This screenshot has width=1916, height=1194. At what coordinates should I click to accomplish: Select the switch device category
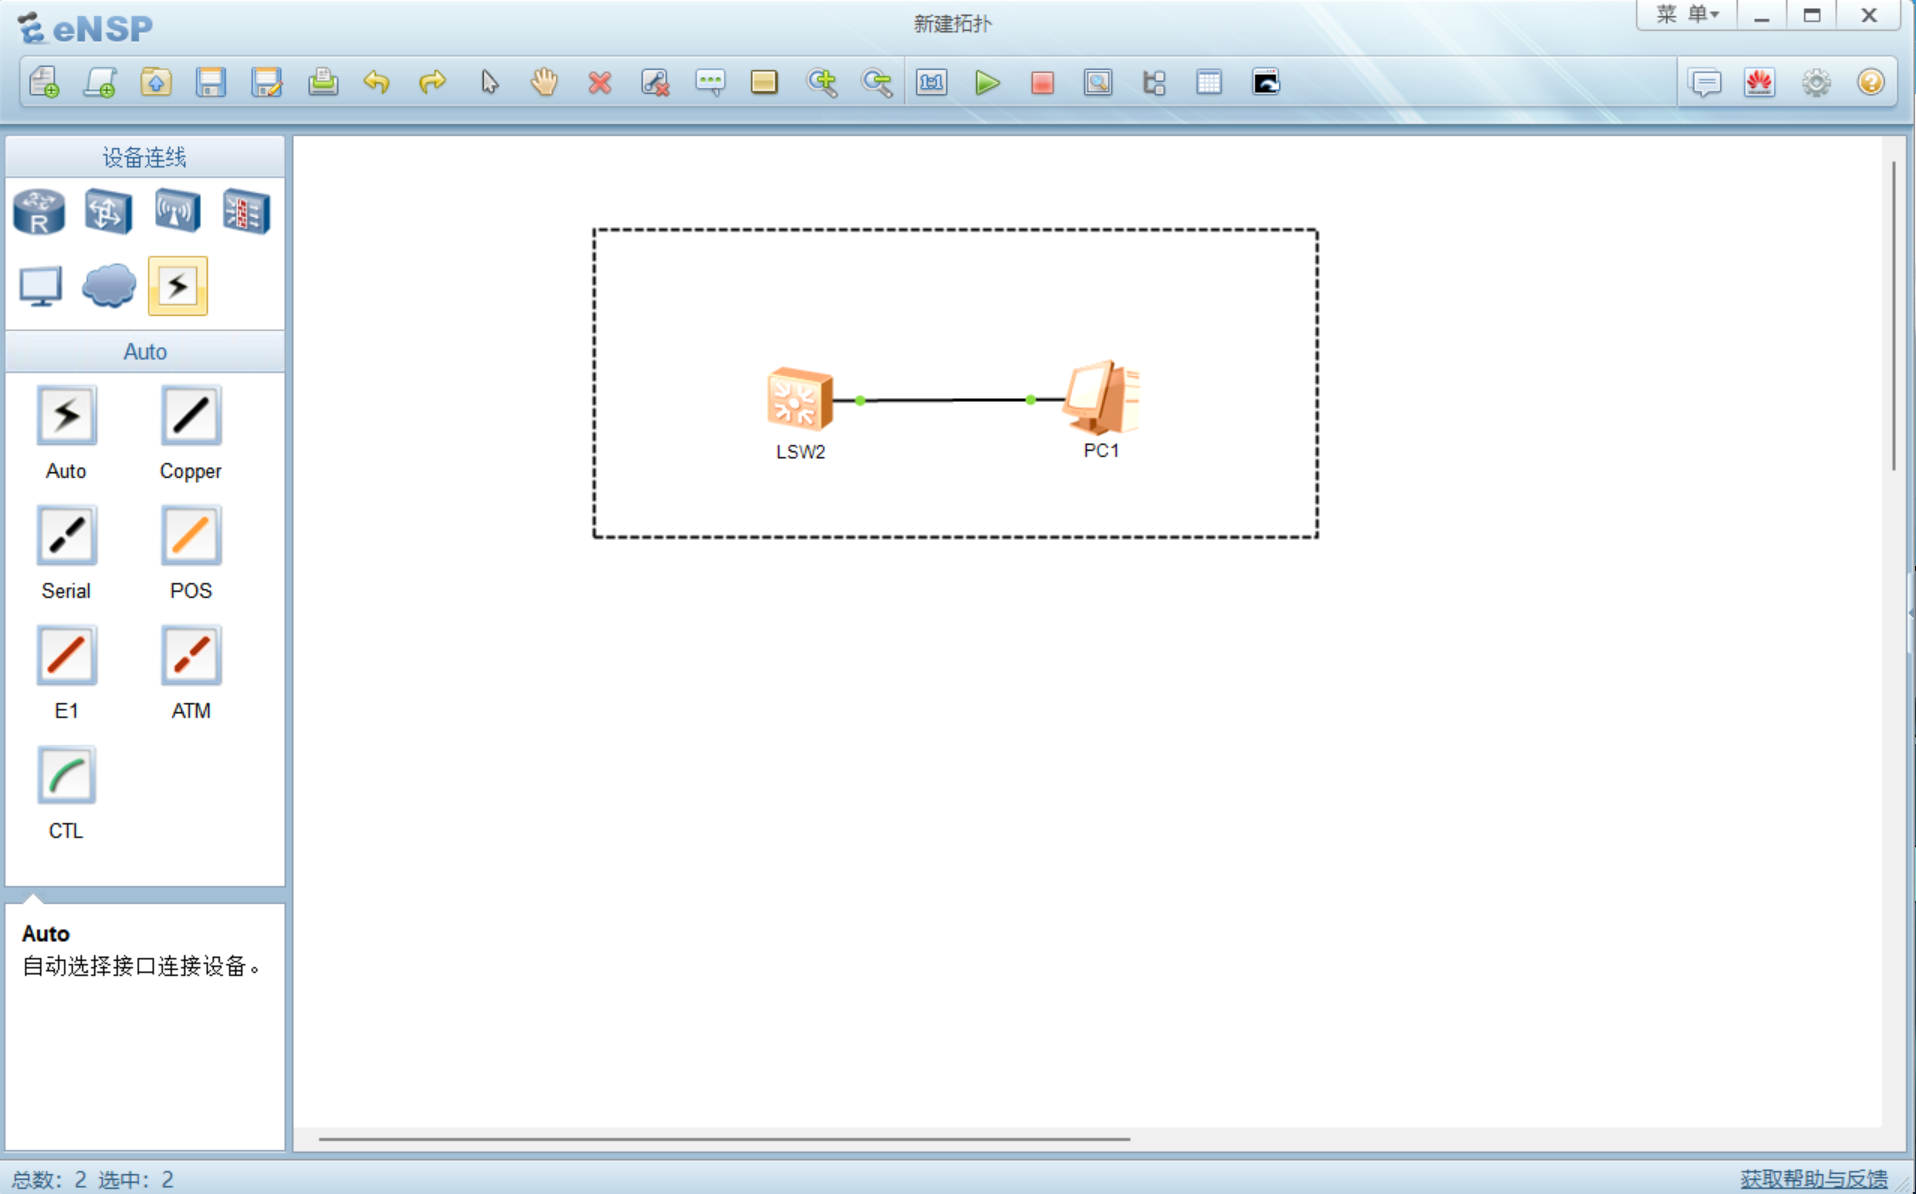(108, 212)
